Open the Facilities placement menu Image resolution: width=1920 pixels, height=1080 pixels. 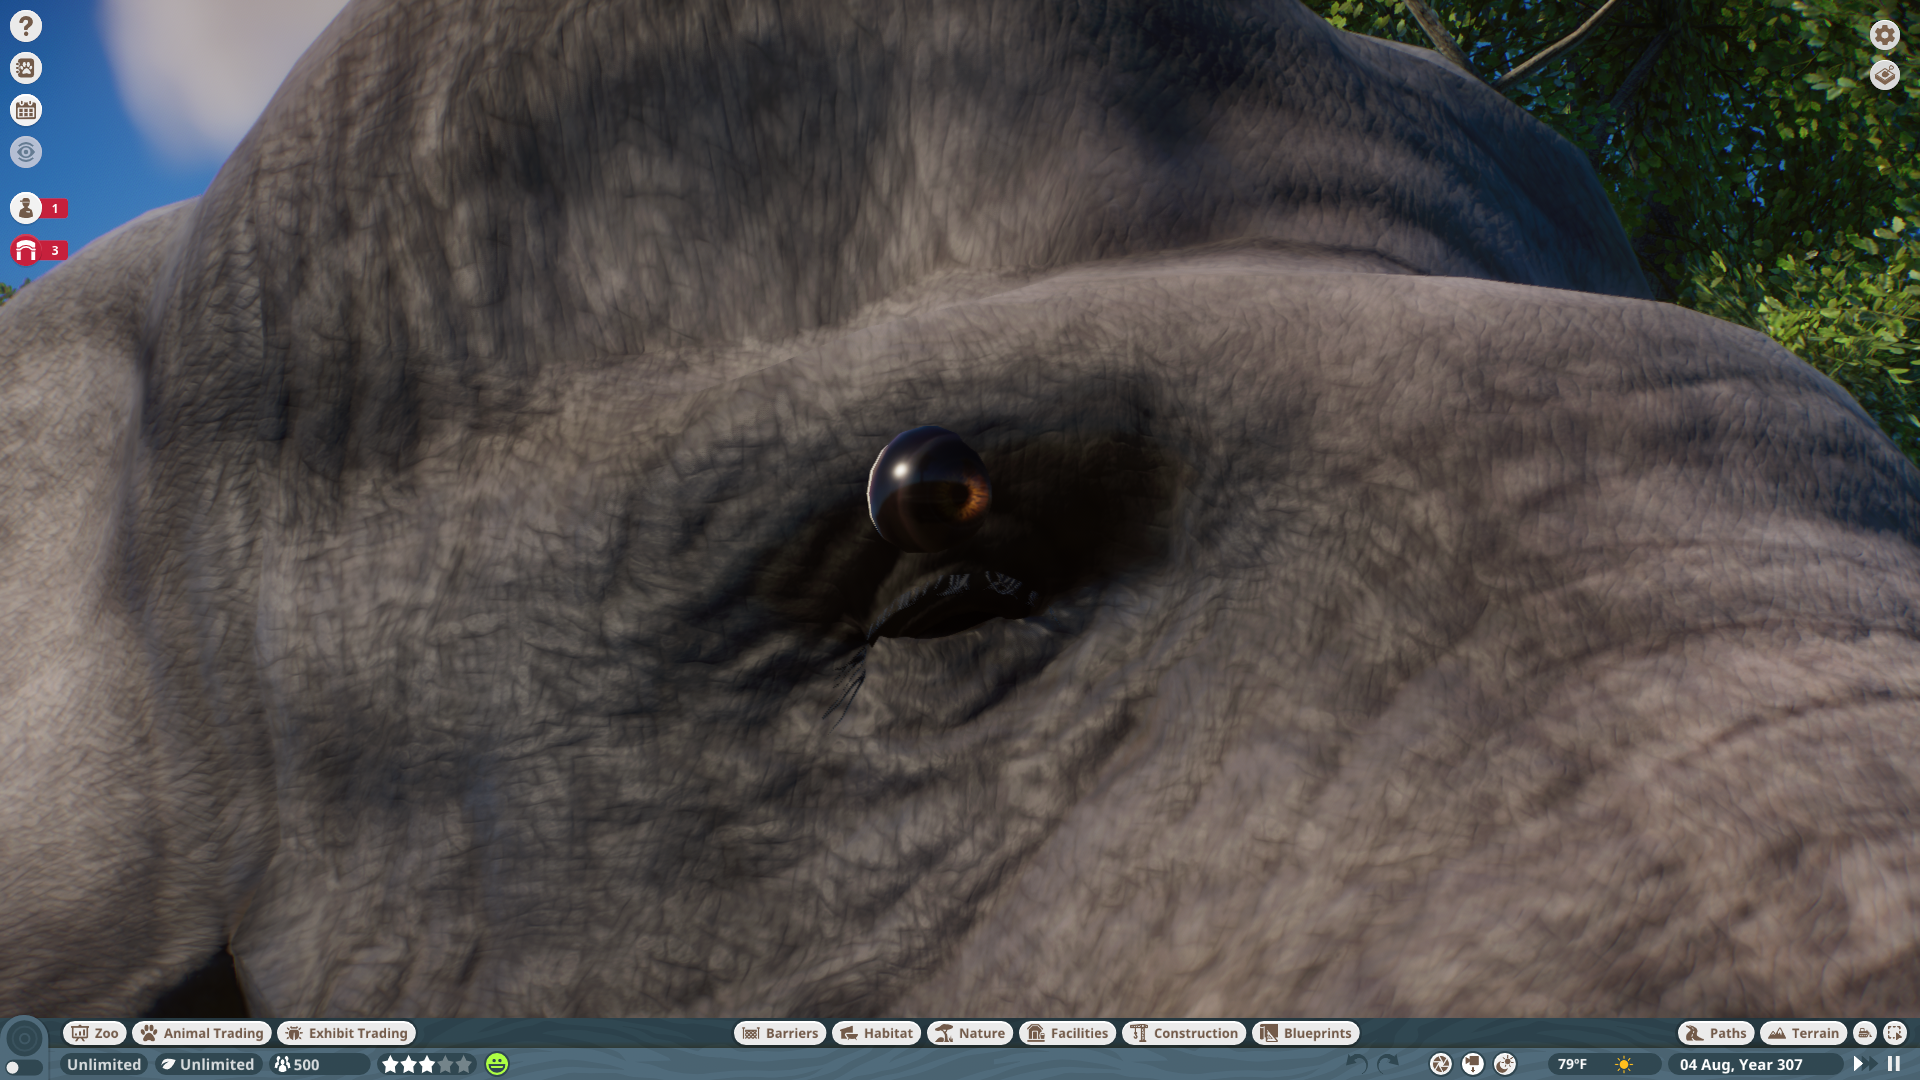tap(1067, 1033)
